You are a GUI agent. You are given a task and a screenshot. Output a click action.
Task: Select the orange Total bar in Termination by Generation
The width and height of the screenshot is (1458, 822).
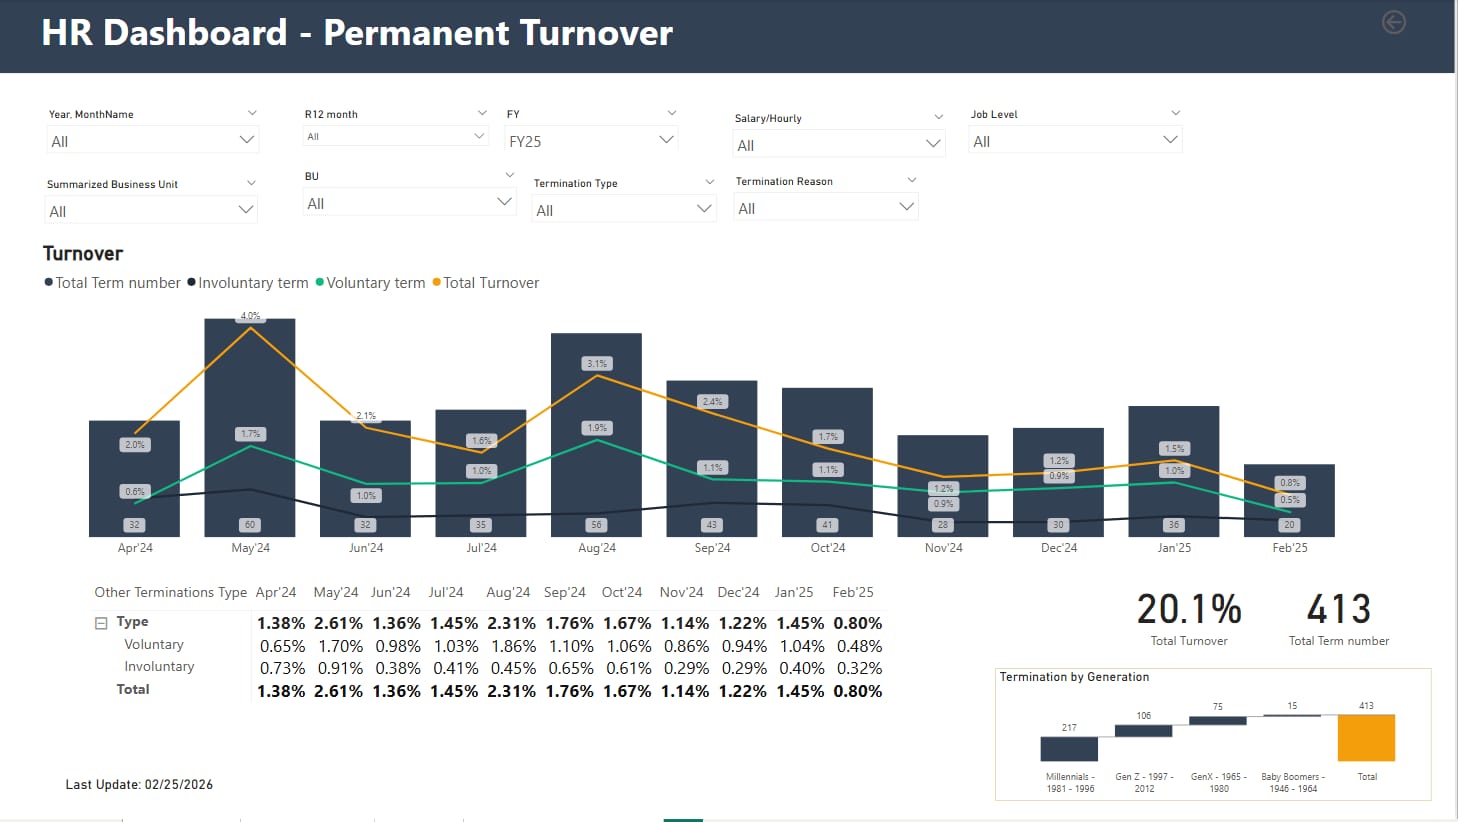pyautogui.click(x=1366, y=737)
